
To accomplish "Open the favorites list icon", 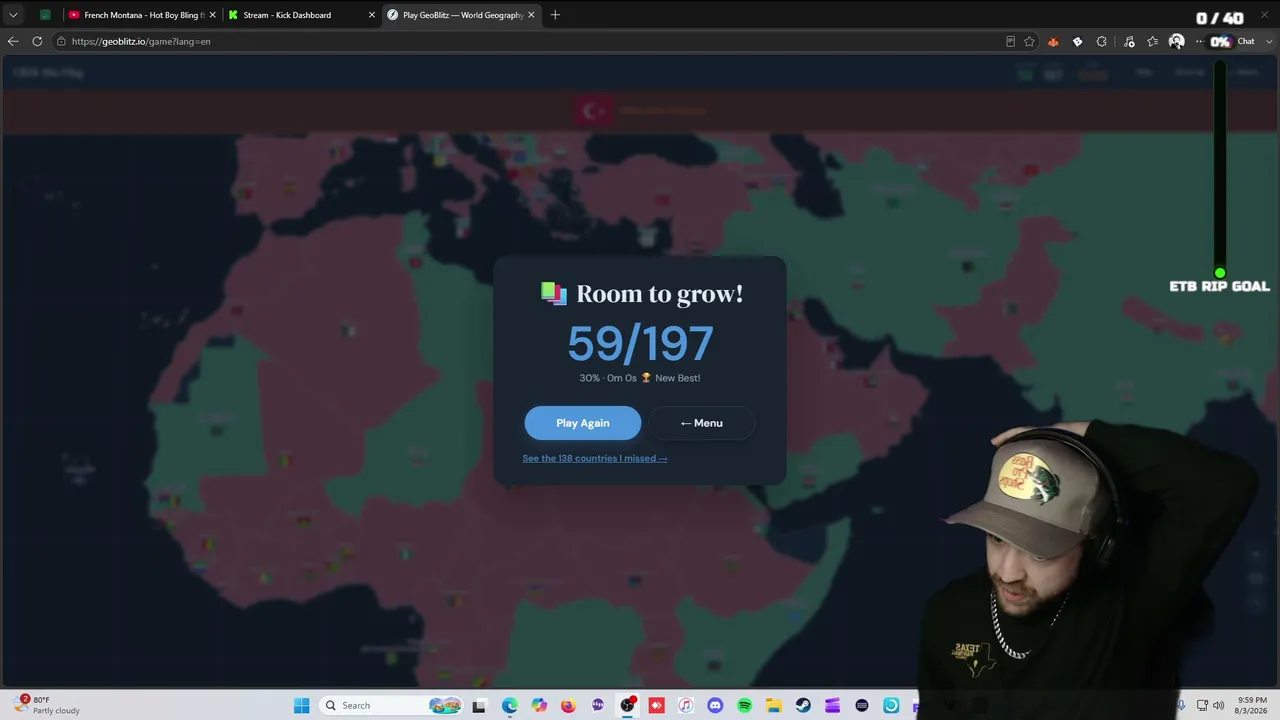I will pos(1153,41).
